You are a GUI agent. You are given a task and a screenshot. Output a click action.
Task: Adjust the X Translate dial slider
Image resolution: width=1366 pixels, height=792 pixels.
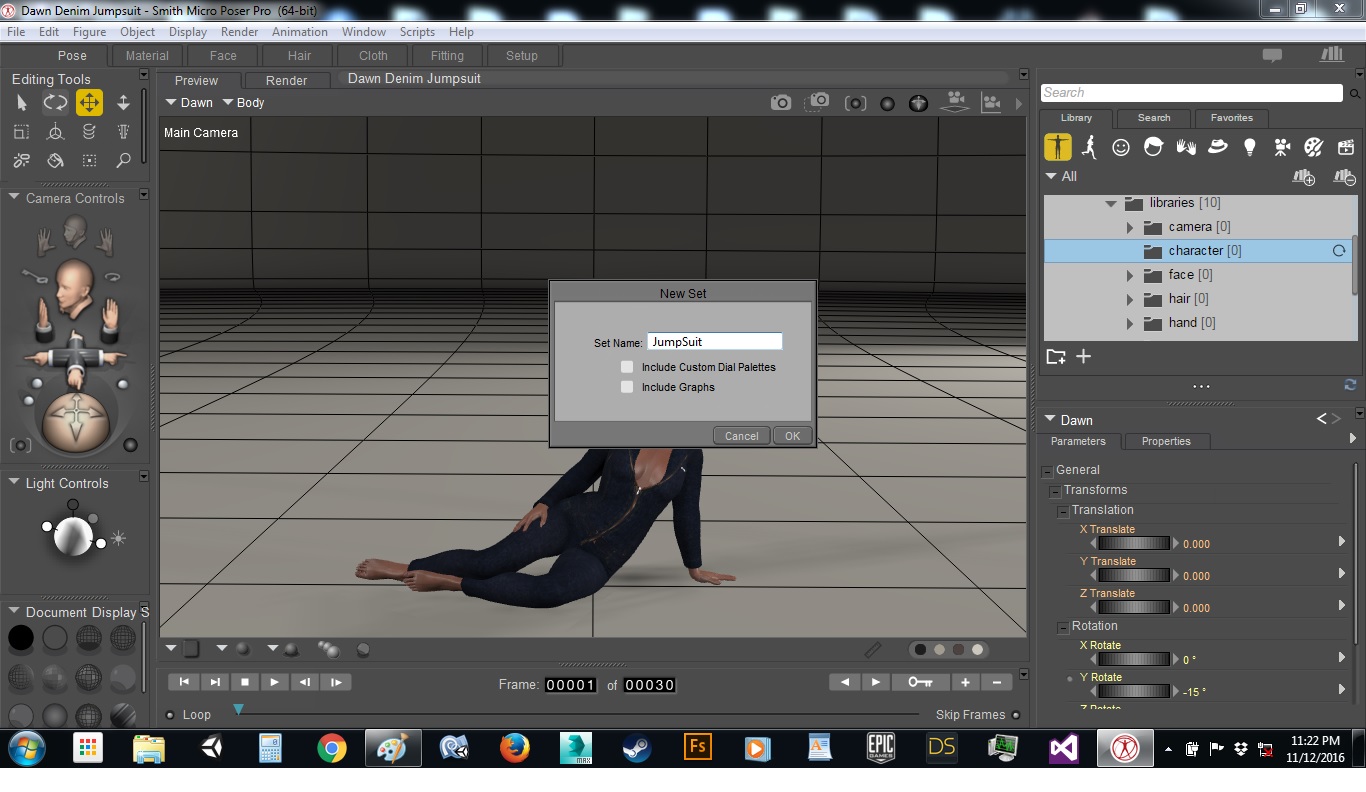pyautogui.click(x=1133, y=544)
